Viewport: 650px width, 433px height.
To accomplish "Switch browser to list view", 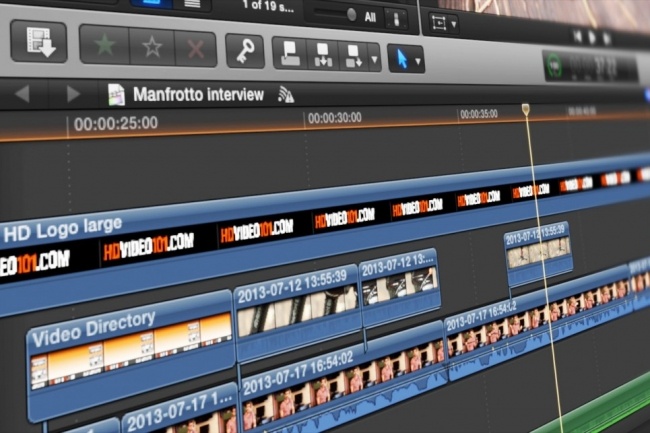I will click(x=192, y=4).
